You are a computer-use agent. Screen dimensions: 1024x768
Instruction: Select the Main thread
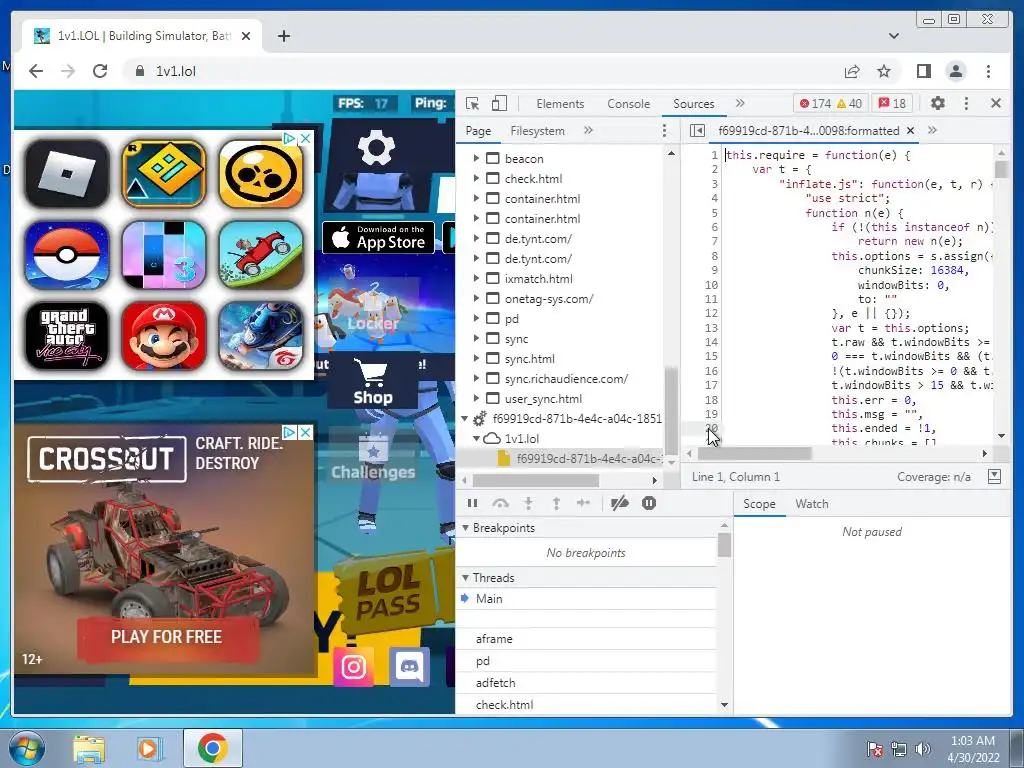pyautogui.click(x=489, y=599)
